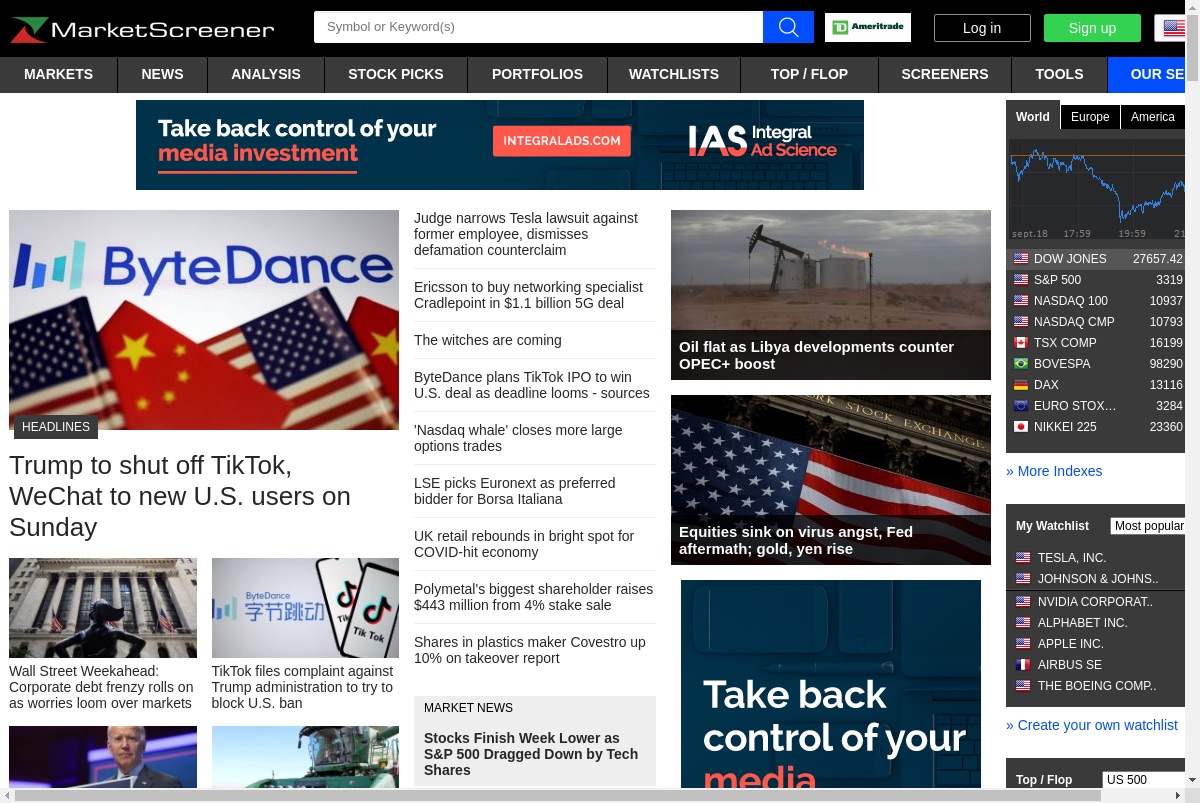
Task: Open the PORTFOLIOS menu
Action: click(x=537, y=74)
